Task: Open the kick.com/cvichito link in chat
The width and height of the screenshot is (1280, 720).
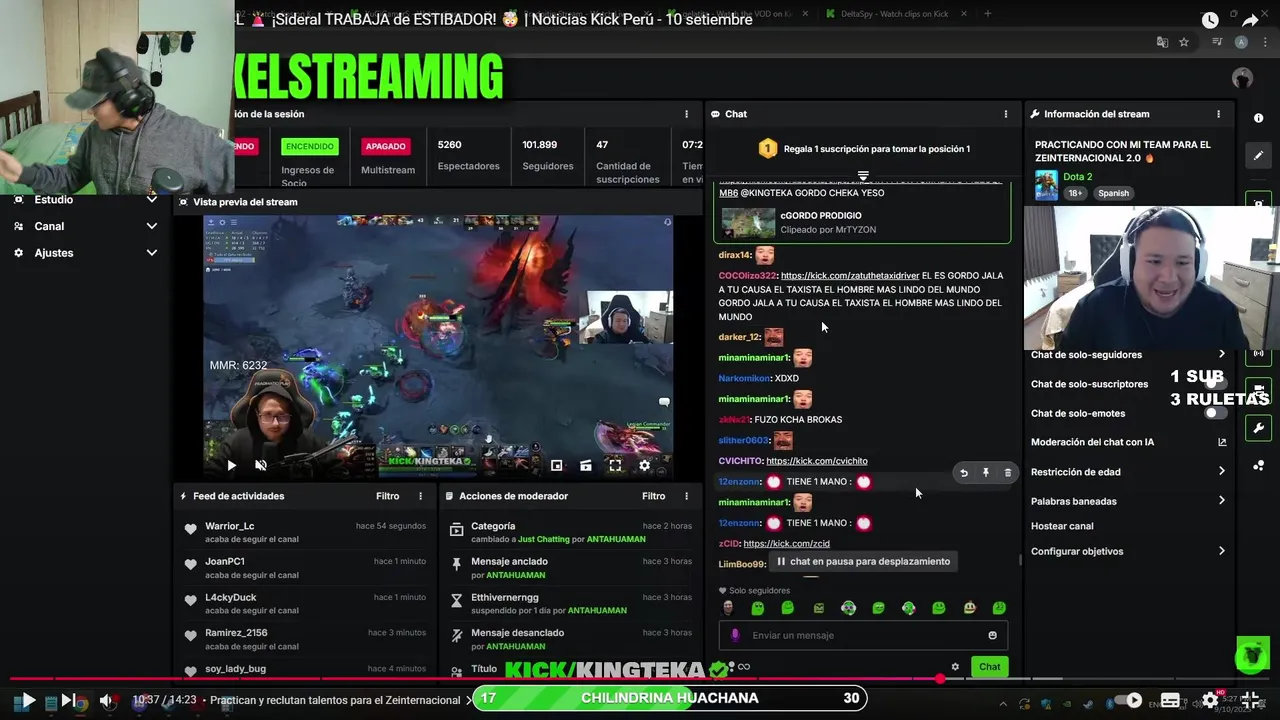Action: click(x=816, y=461)
